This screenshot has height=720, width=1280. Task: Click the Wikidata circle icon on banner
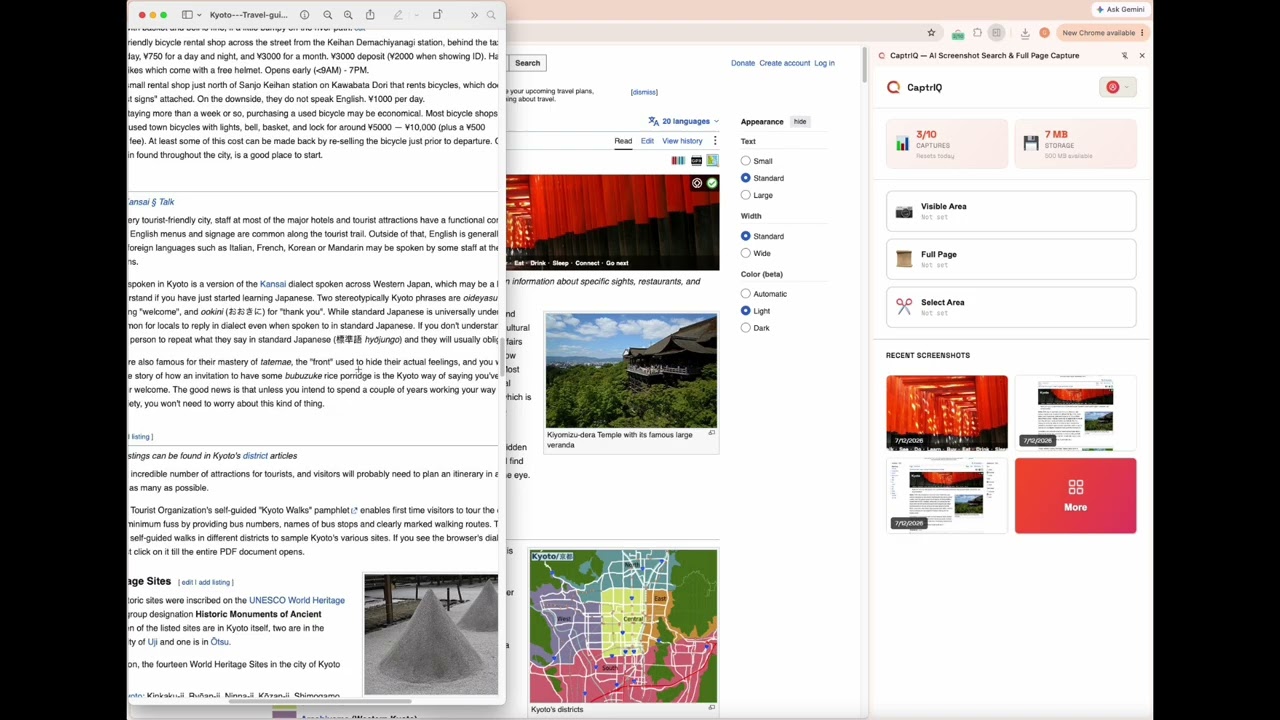click(697, 183)
